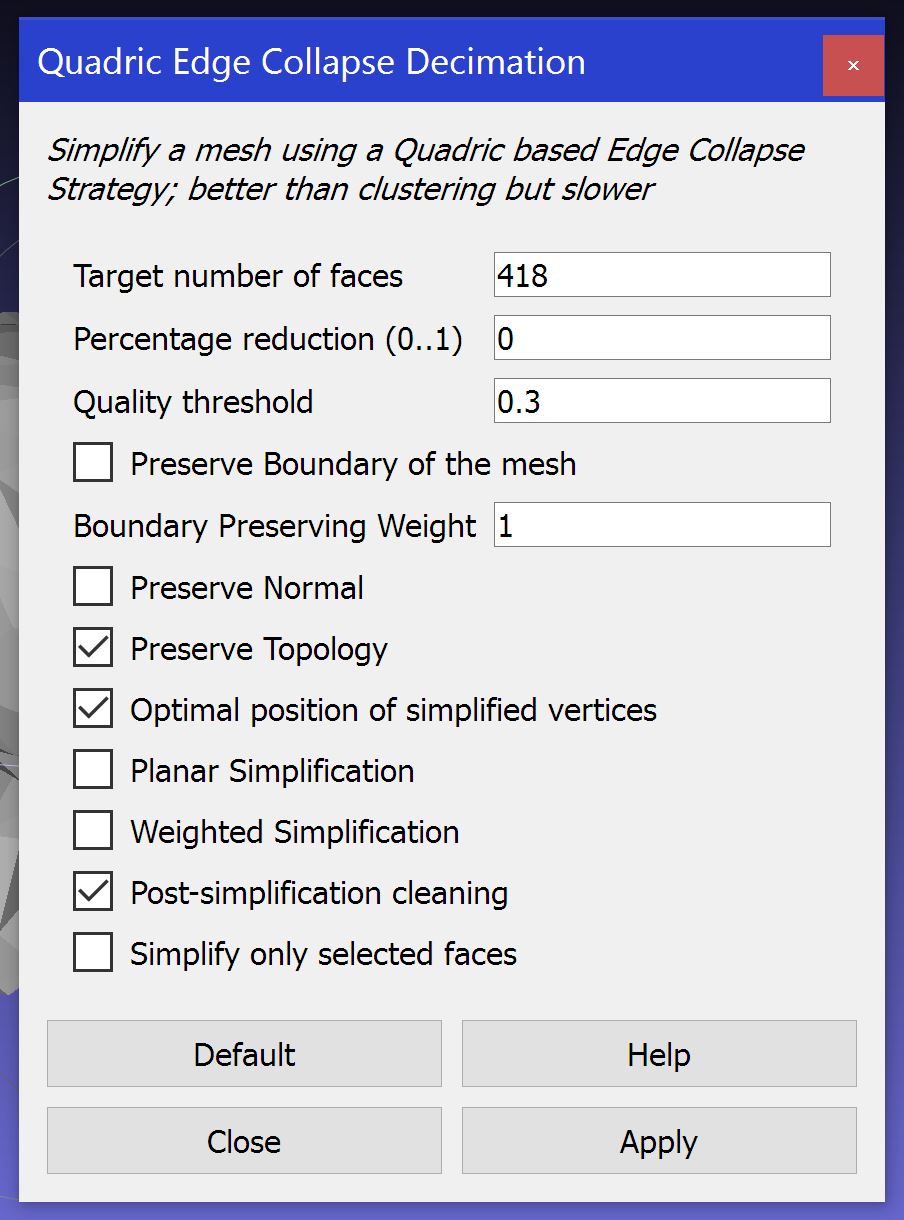
Task: Uncheck Post-simplification cleaning
Action: (93, 893)
